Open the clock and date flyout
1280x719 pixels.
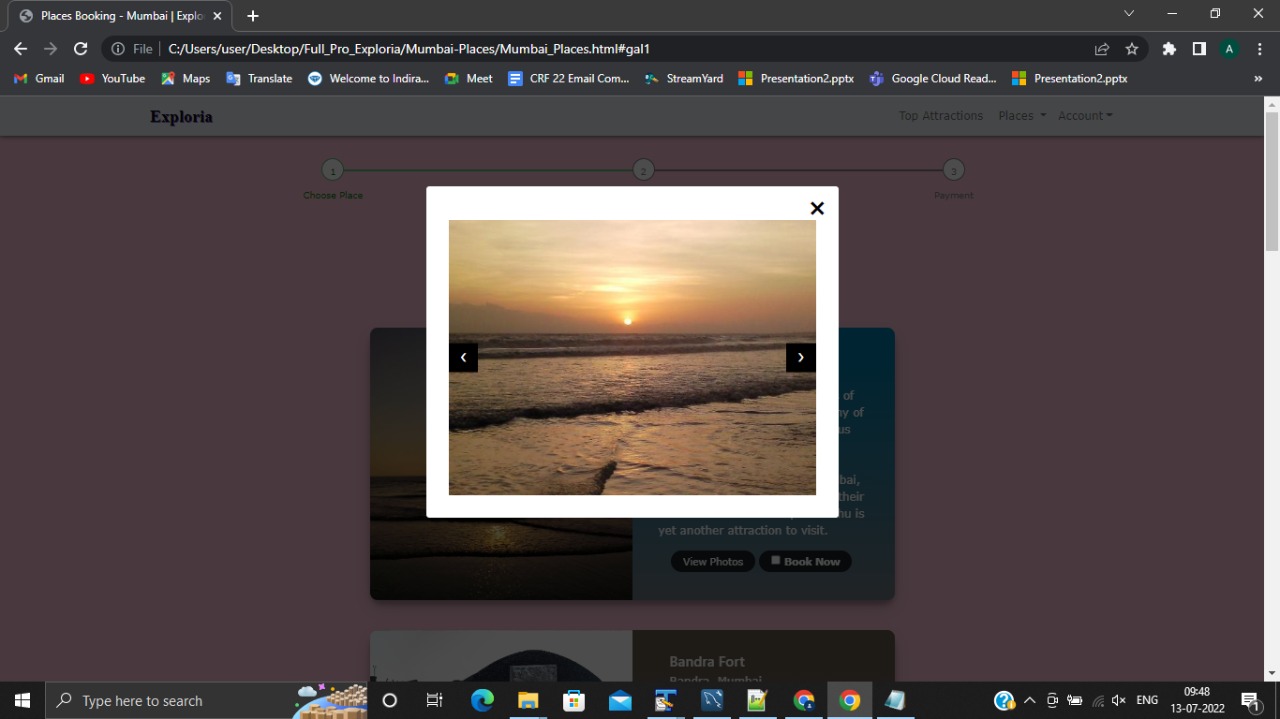click(x=1197, y=700)
